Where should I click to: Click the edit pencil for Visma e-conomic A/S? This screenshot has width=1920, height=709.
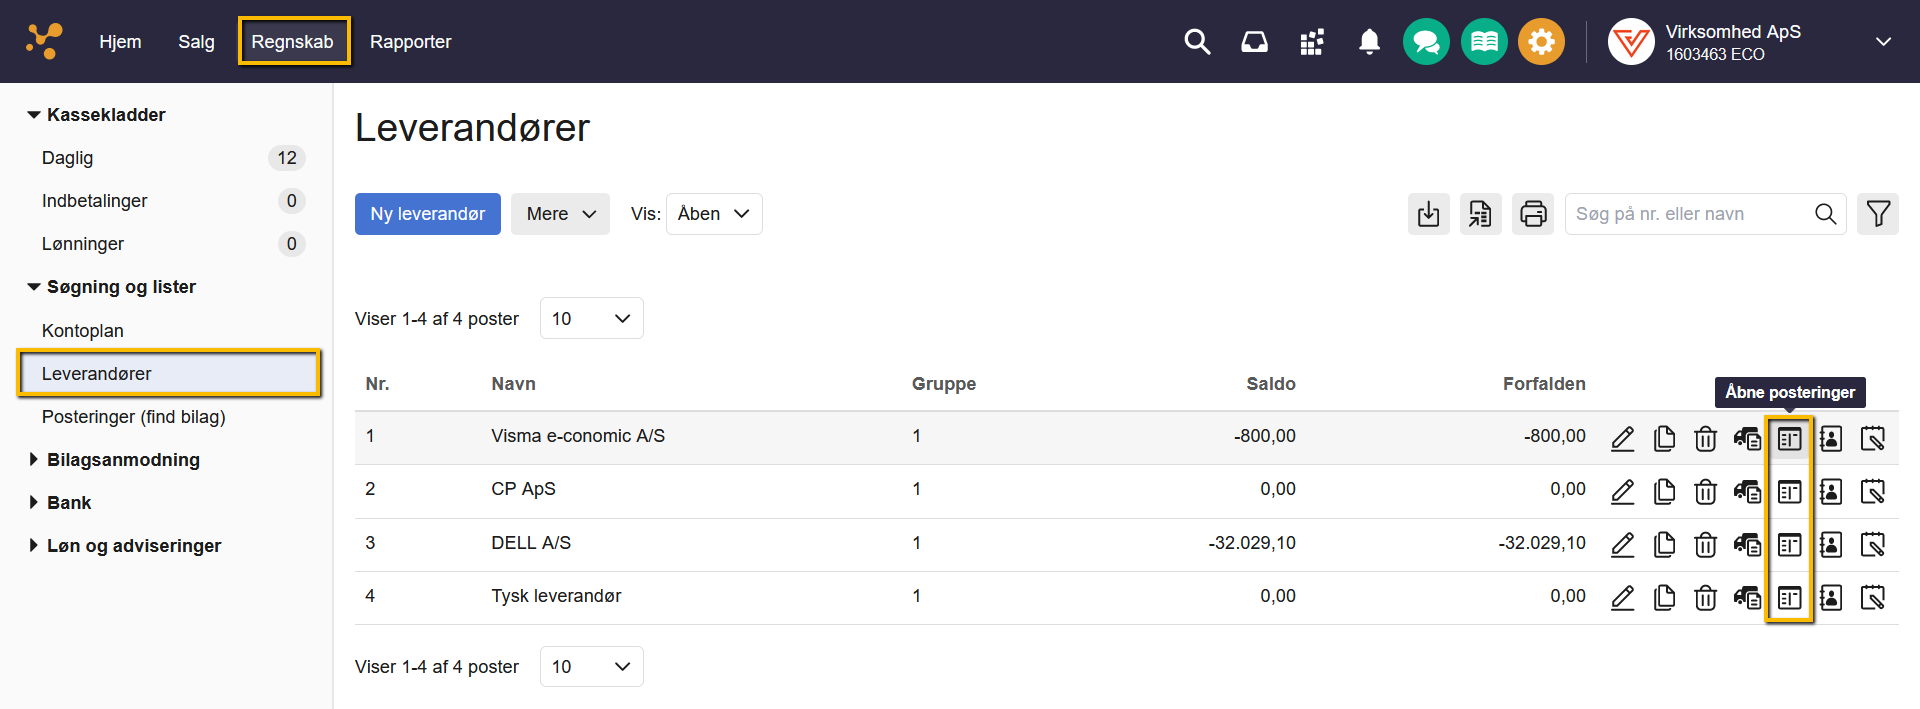click(x=1622, y=438)
